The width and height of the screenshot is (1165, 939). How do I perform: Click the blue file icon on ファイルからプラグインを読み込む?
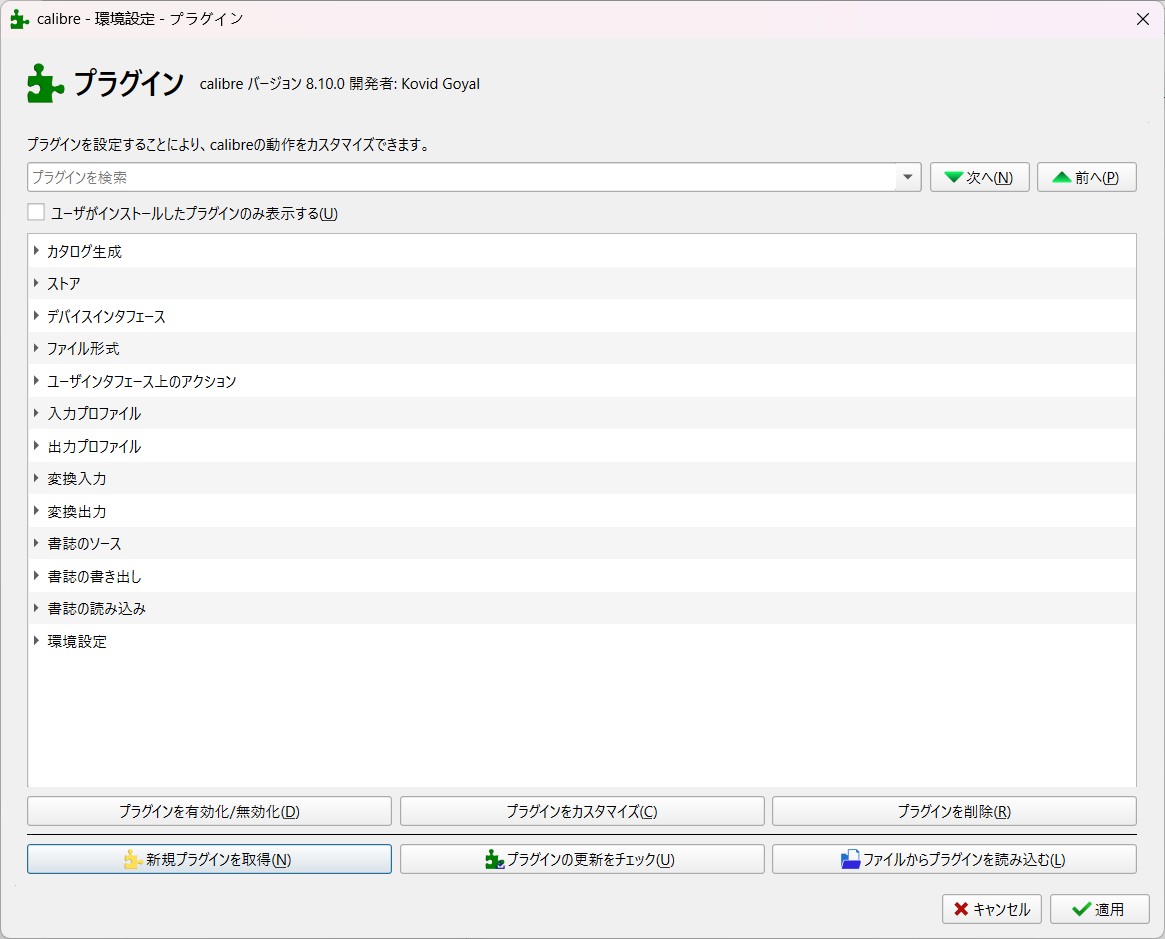(850, 860)
